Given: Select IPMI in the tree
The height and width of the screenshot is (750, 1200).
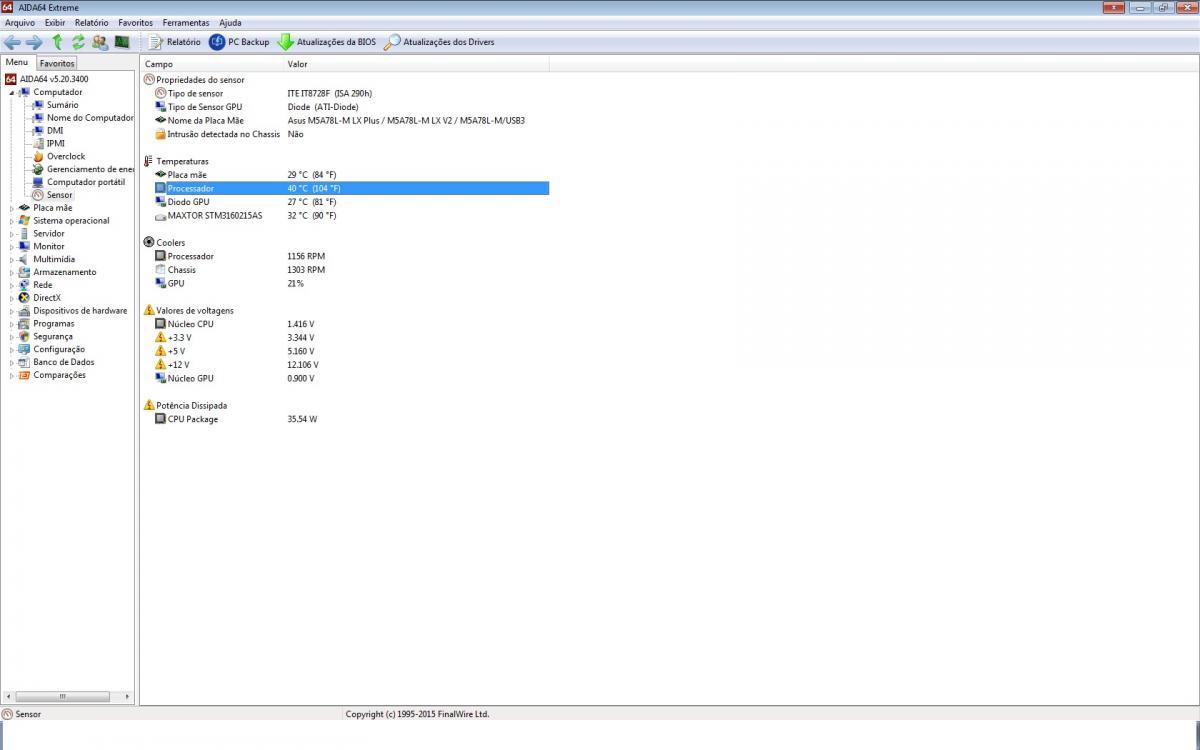Looking at the screenshot, I should coord(56,143).
